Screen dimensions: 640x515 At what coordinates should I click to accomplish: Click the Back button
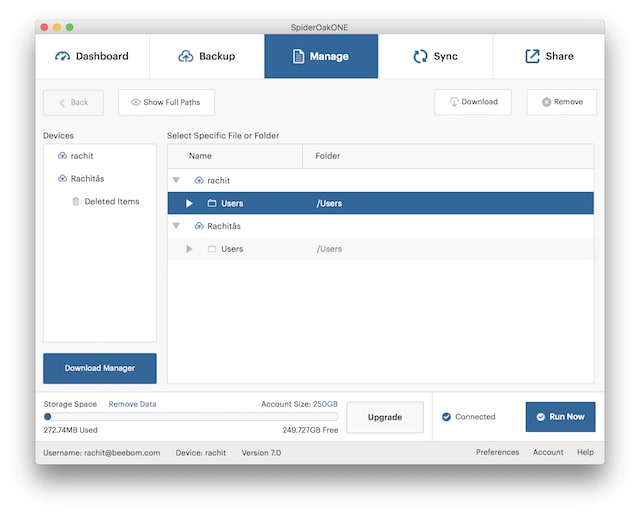pos(73,102)
